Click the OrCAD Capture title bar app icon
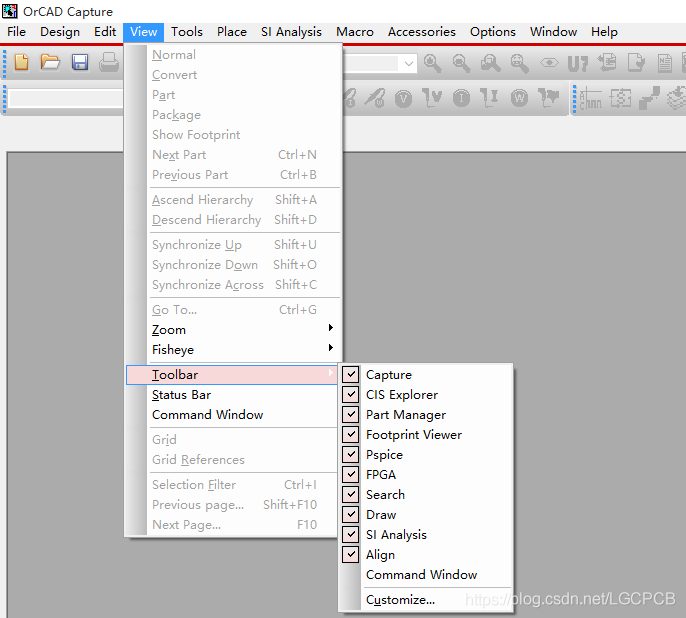This screenshot has height=618, width=686. [x=10, y=11]
